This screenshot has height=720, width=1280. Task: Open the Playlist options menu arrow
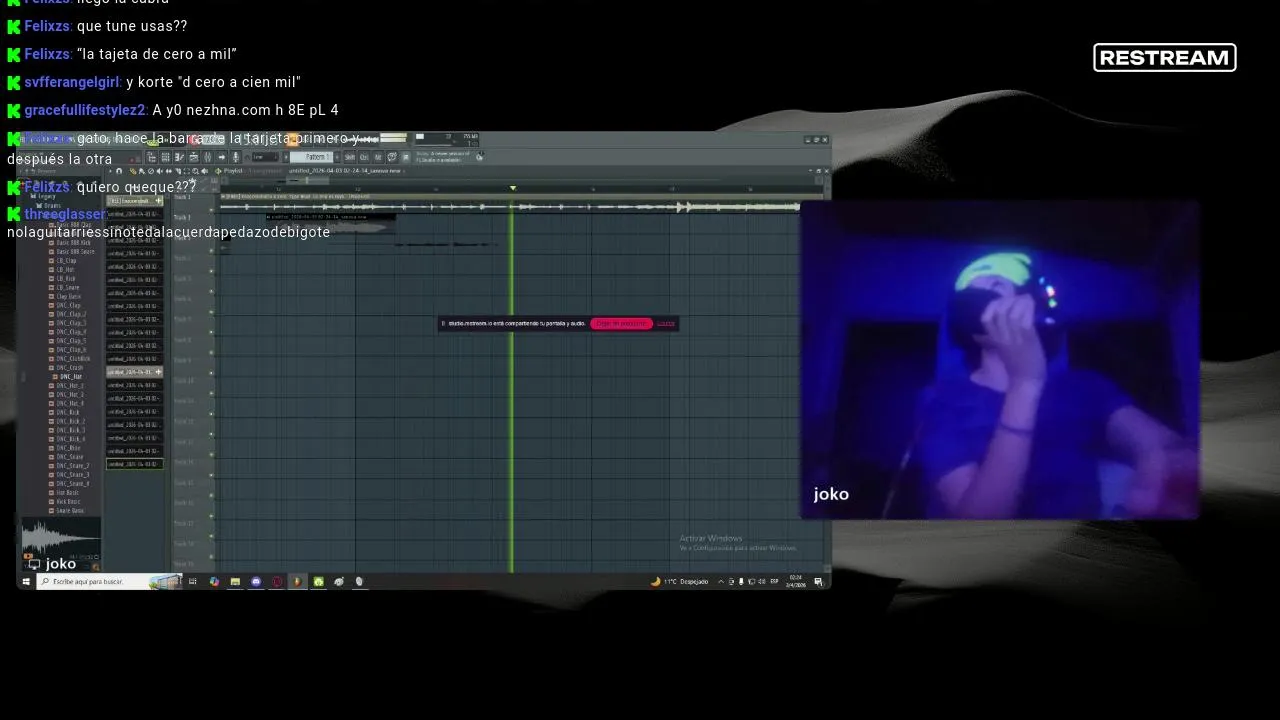point(109,171)
